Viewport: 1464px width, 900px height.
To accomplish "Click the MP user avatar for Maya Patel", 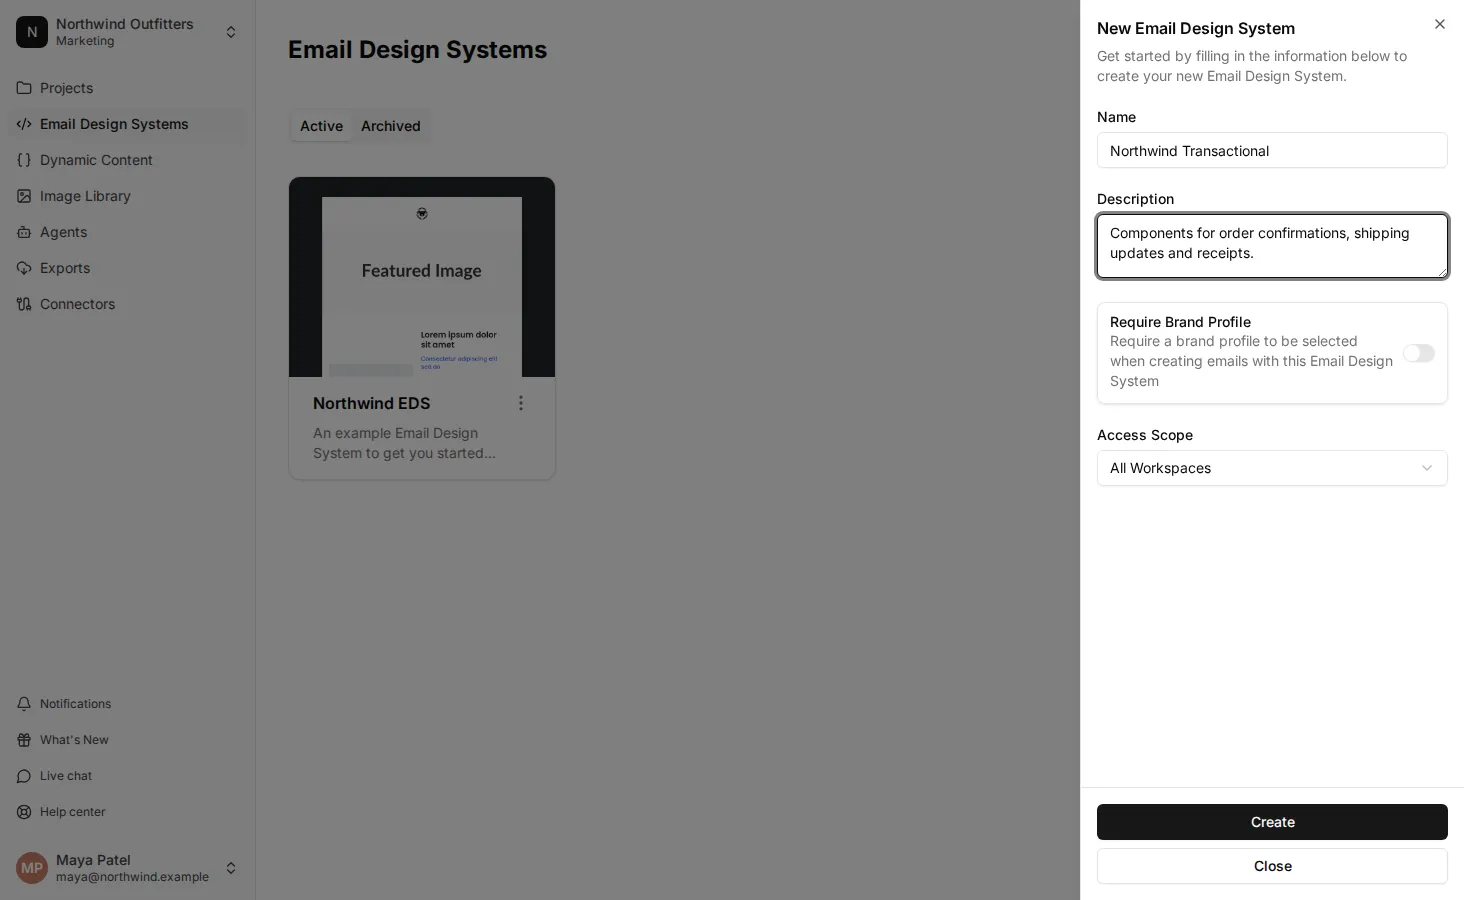I will pyautogui.click(x=32, y=868).
